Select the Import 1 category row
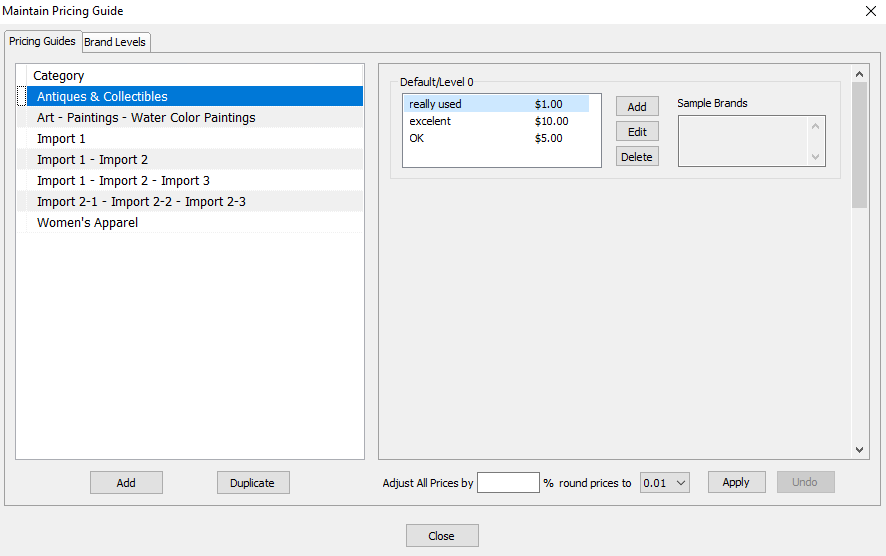This screenshot has height=556, width=886. (x=190, y=138)
